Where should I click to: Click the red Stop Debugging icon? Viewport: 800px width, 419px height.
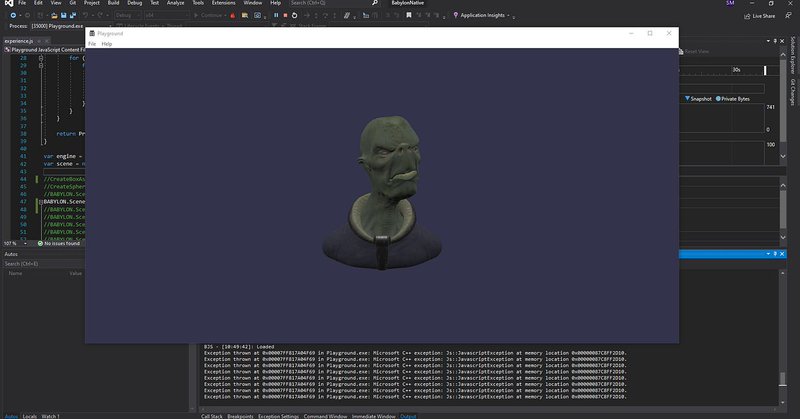click(x=285, y=15)
